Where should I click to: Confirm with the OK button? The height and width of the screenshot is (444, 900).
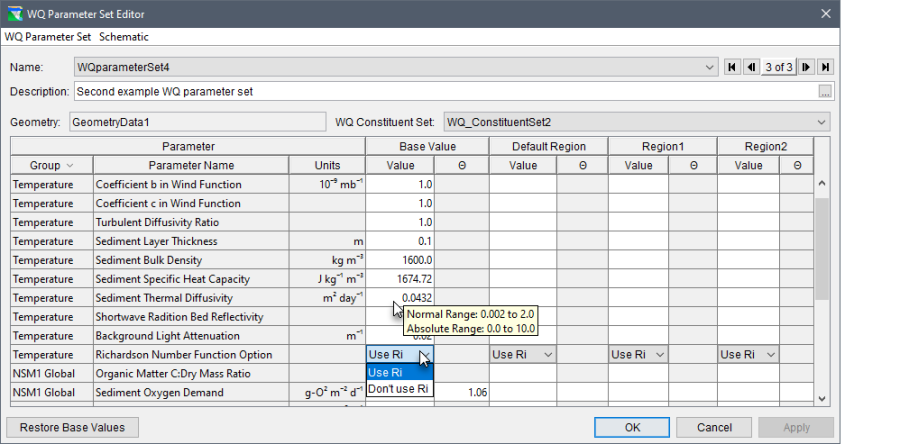pos(632,427)
